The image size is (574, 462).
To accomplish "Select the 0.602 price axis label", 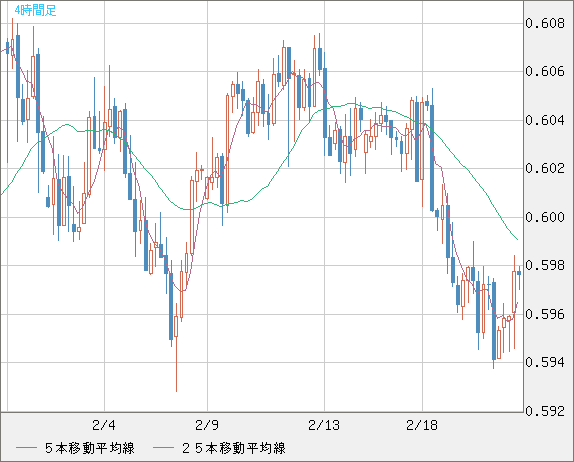I will click(545, 168).
